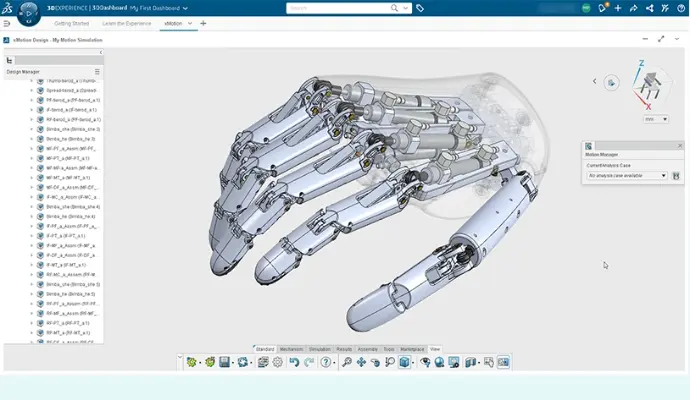
Task: Expand the MF-PT_a_Assm tree node
Action: pos(31,148)
